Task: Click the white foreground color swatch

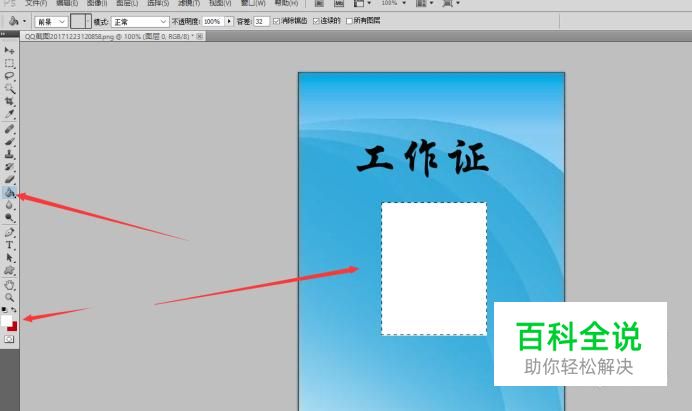Action: click(x=6, y=321)
